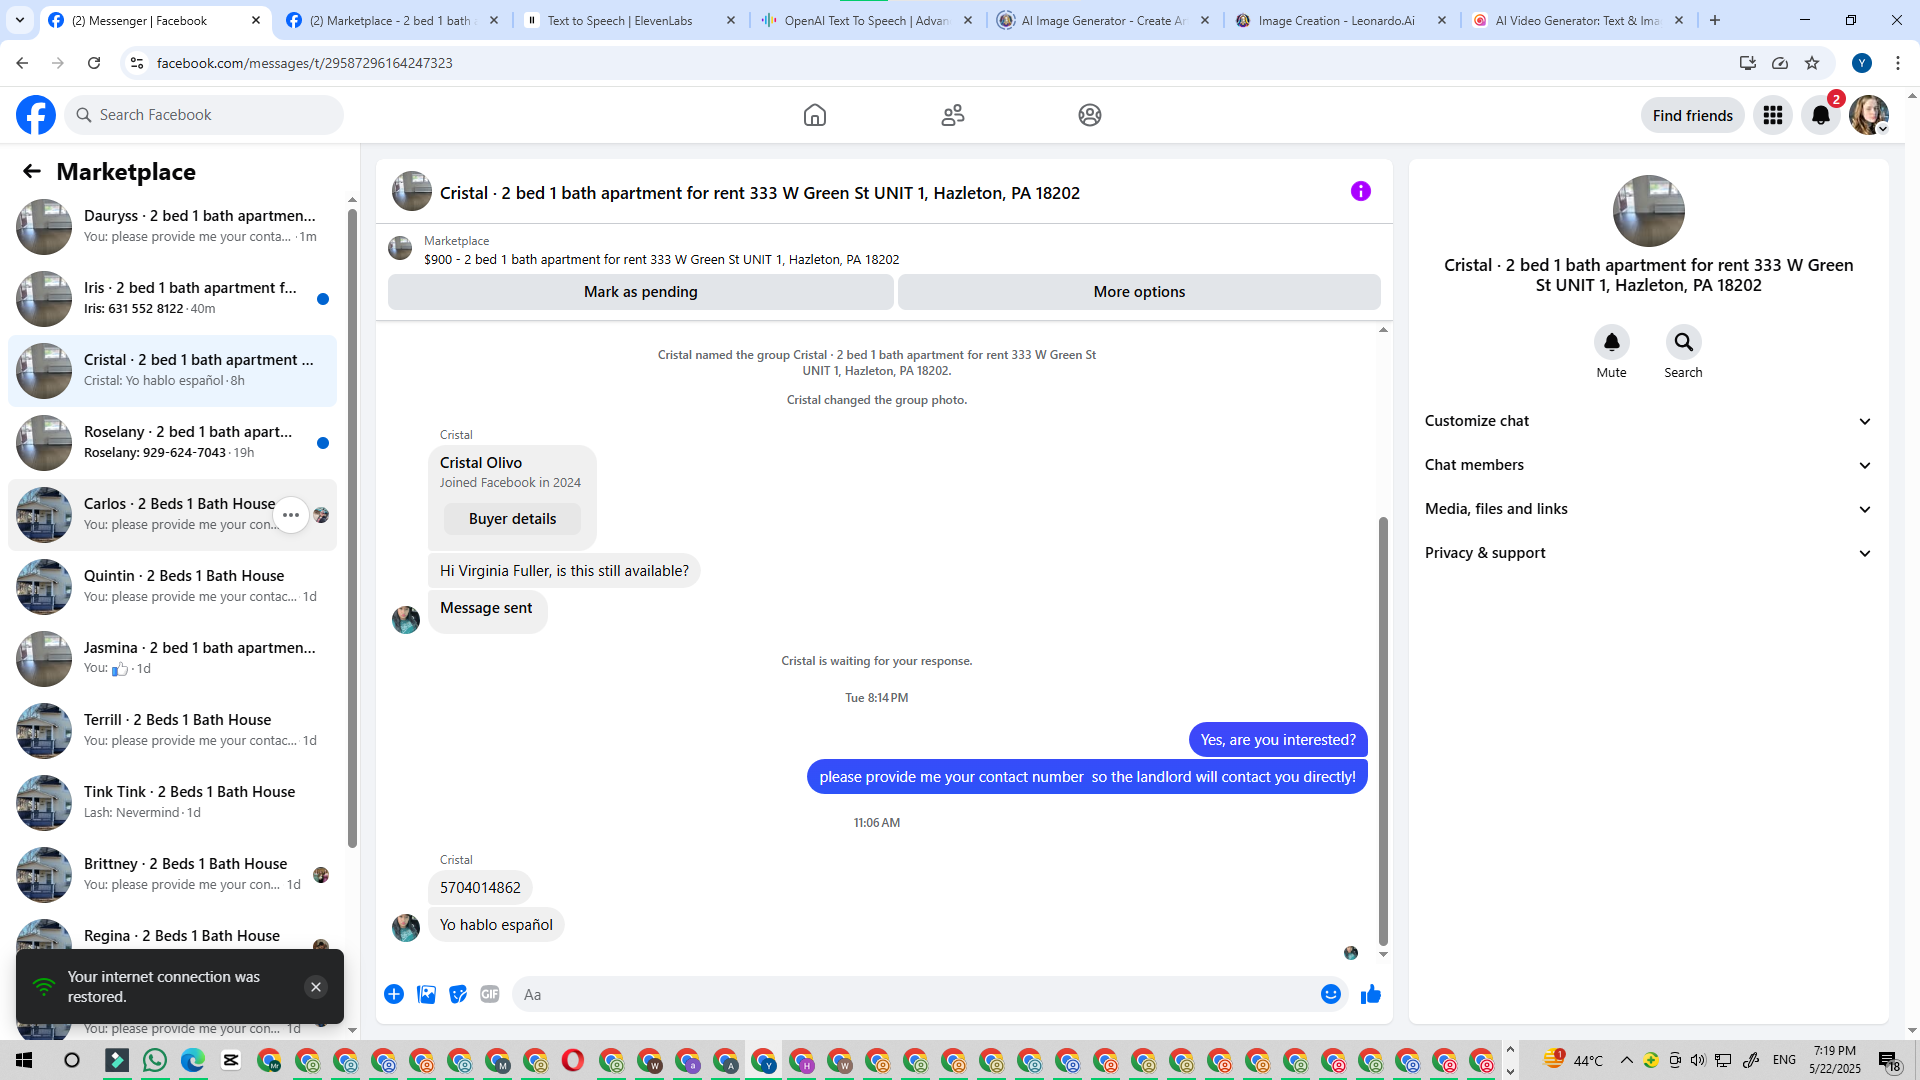This screenshot has width=1920, height=1080.
Task: Click the browser address bar URL
Action: pyautogui.click(x=304, y=63)
